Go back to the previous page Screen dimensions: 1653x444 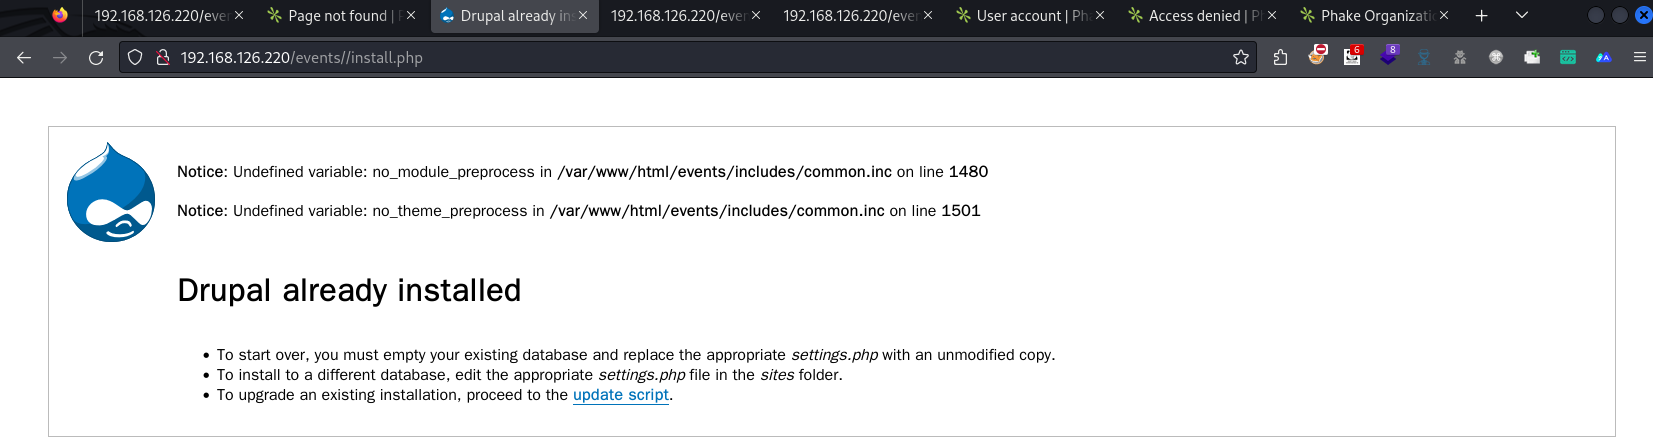click(24, 58)
